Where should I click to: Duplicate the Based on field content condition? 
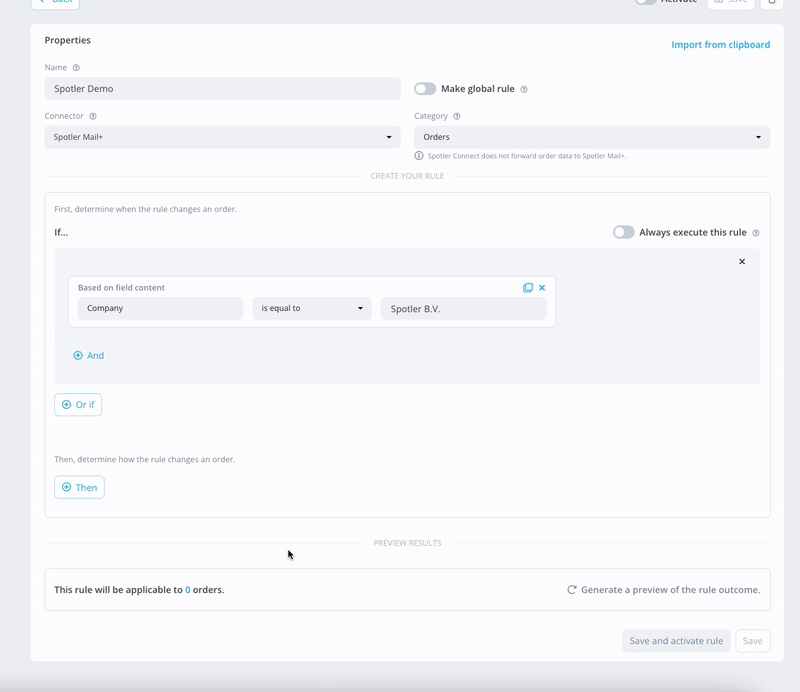[x=528, y=288]
